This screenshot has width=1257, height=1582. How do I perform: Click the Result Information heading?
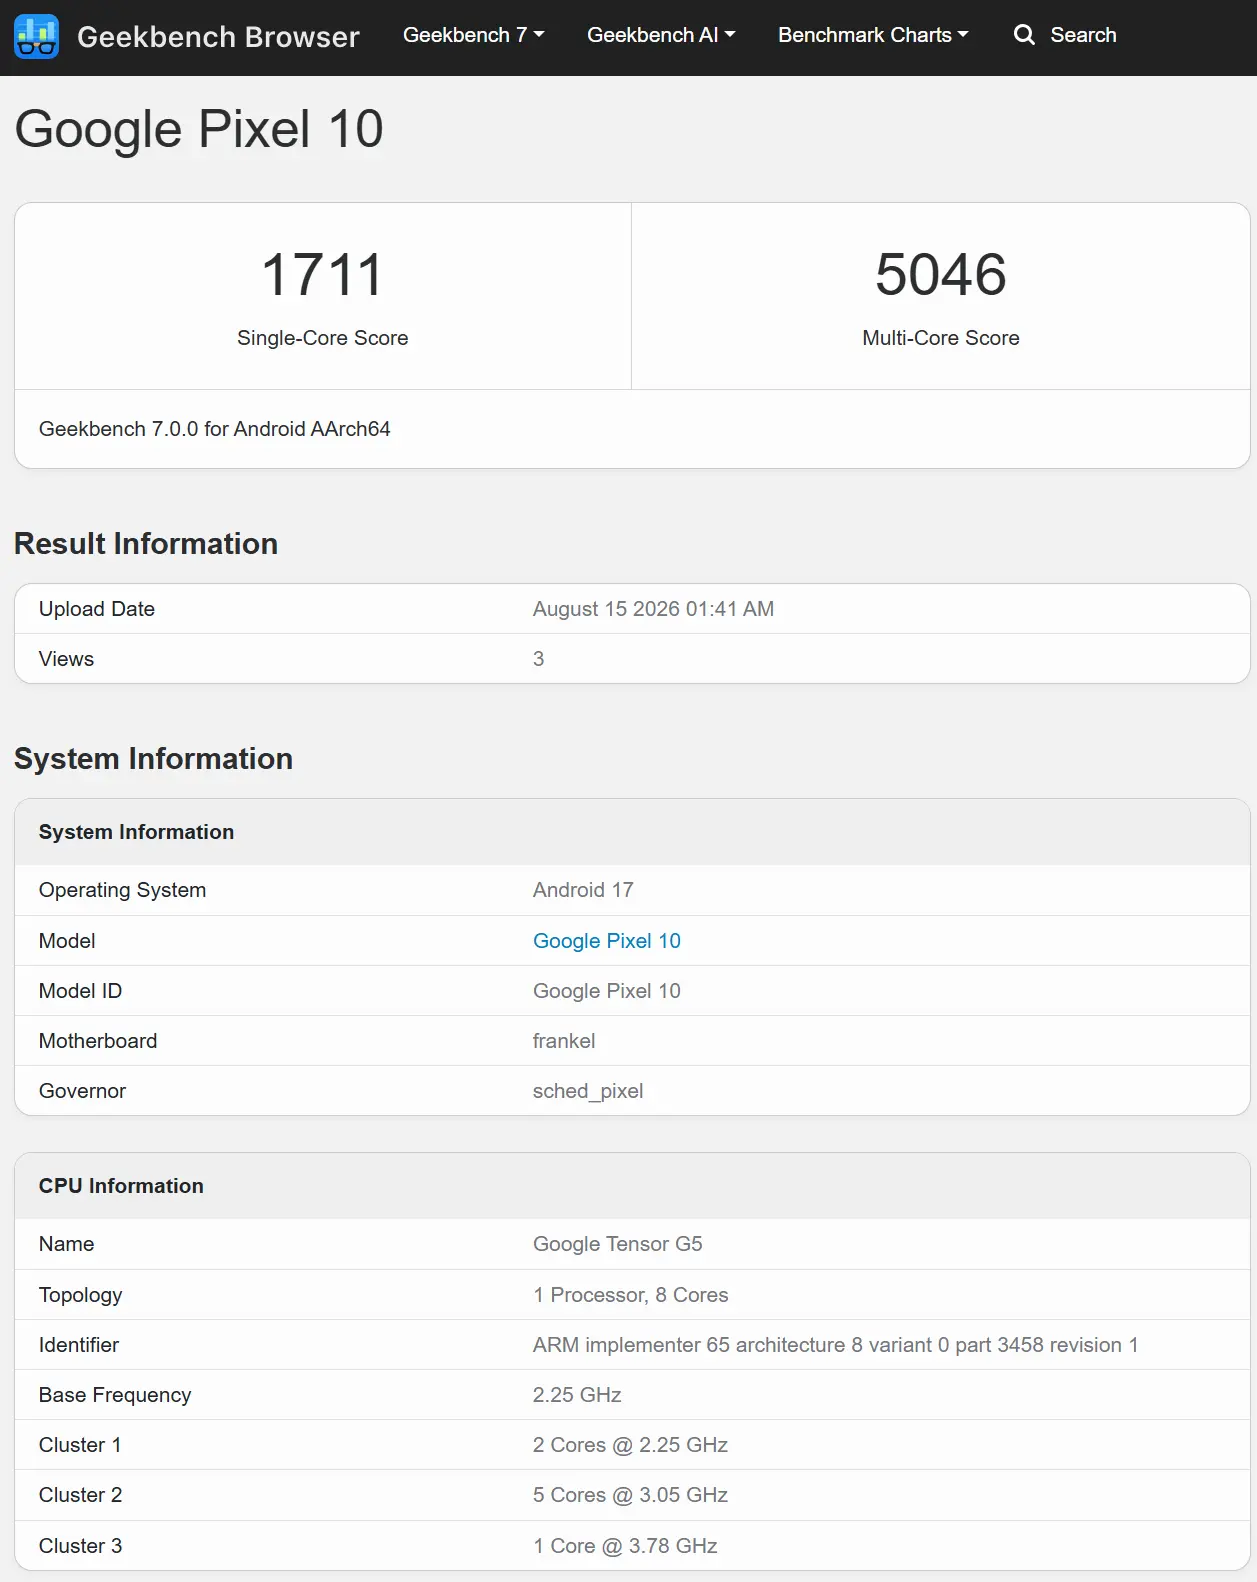pyautogui.click(x=146, y=544)
